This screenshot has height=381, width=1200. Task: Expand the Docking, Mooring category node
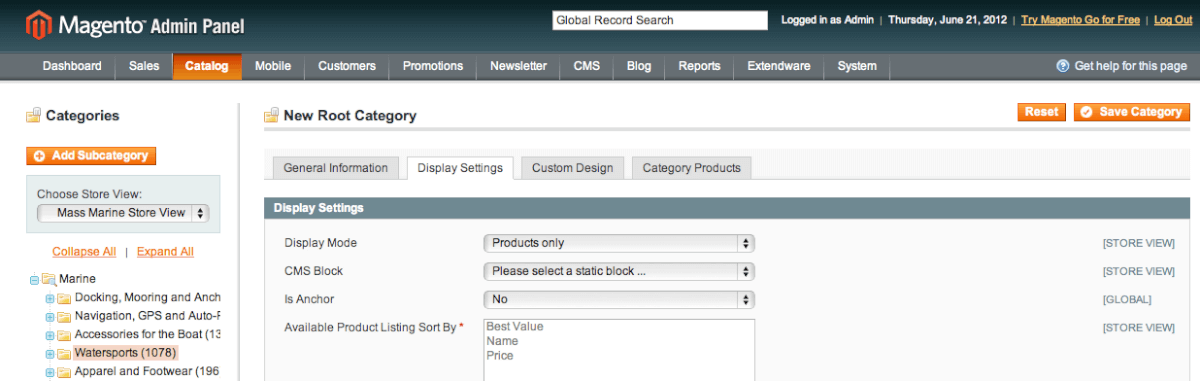point(50,298)
